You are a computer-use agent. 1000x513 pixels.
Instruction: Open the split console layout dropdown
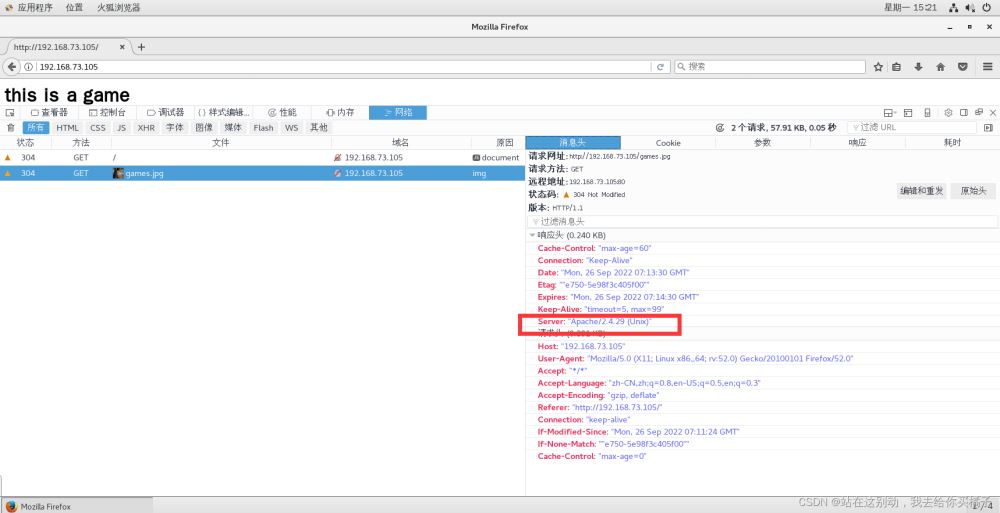pyautogui.click(x=890, y=113)
